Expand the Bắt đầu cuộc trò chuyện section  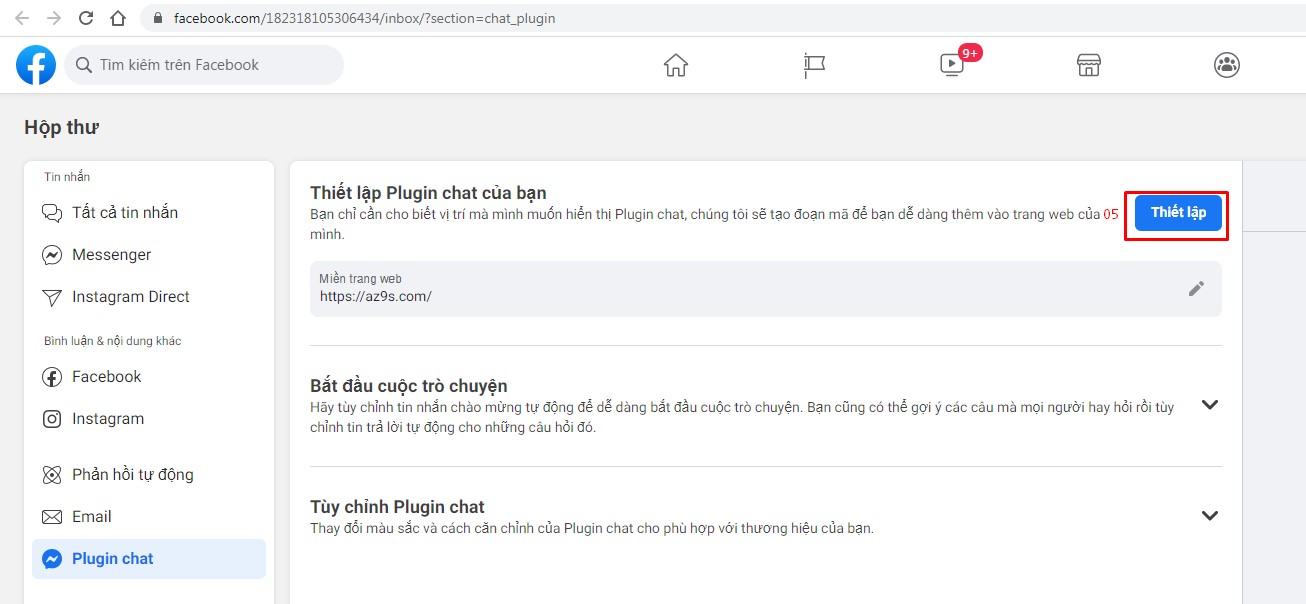[1210, 405]
